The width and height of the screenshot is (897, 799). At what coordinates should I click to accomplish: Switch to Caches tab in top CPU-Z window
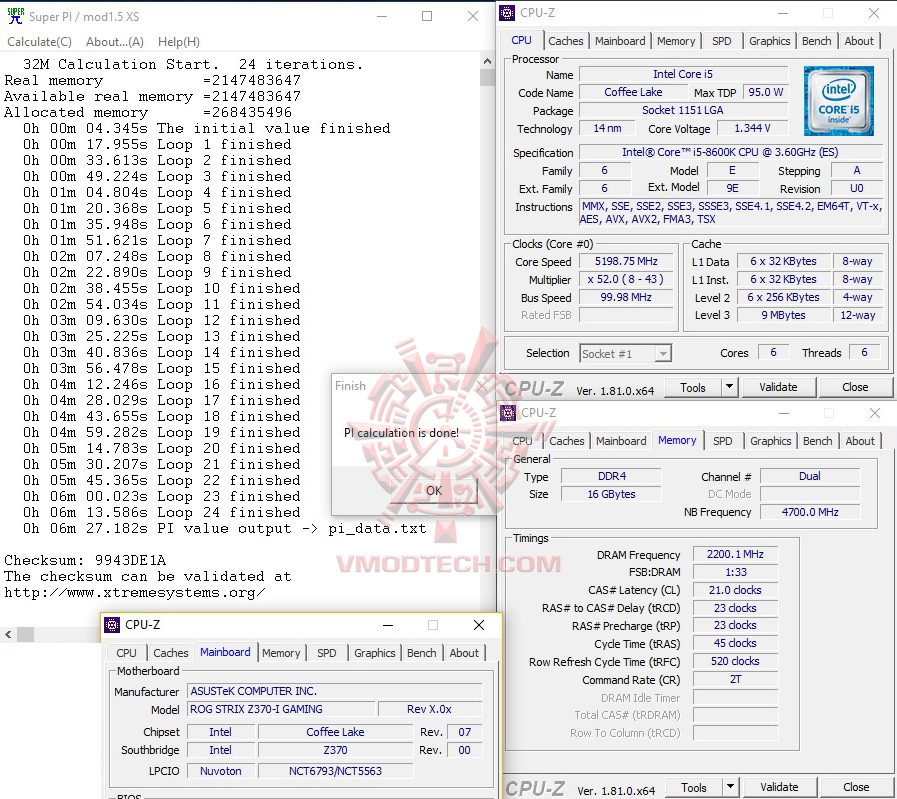pyautogui.click(x=565, y=41)
